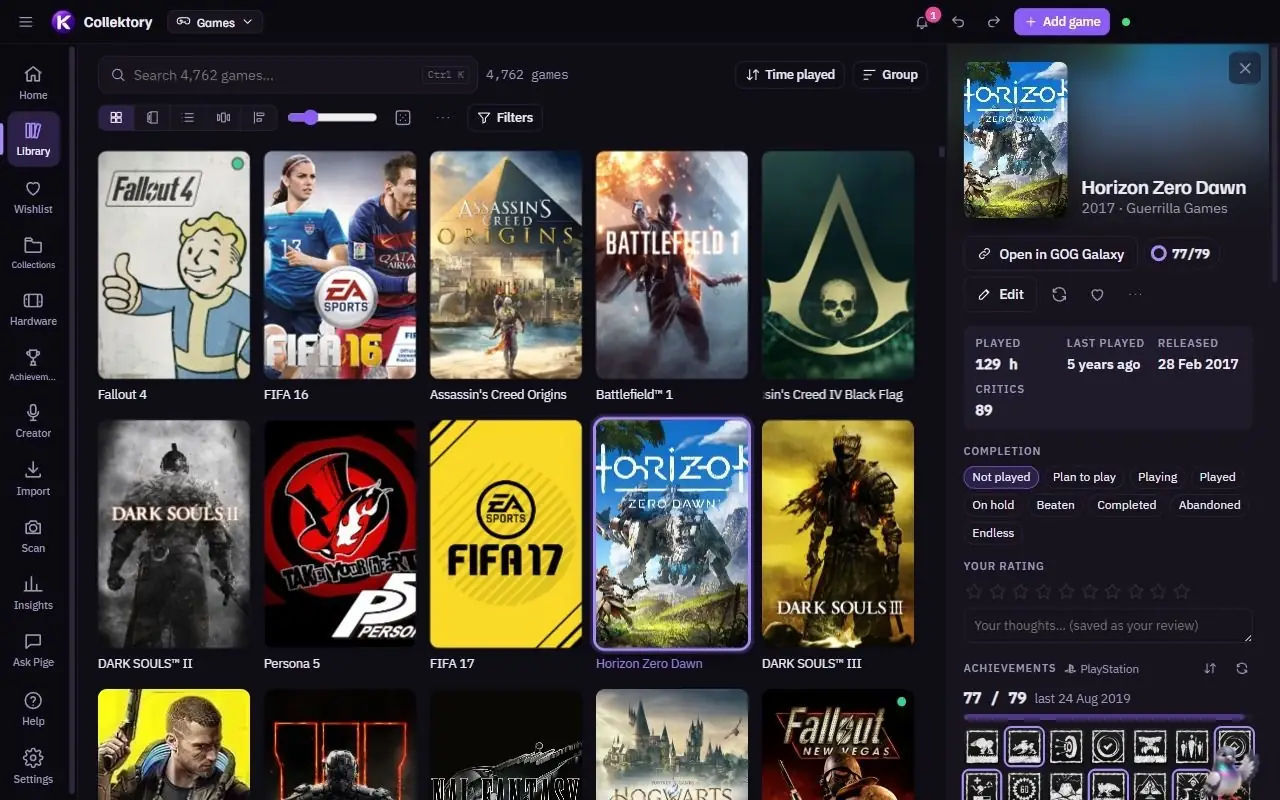Open the Time played sort dropdown
The height and width of the screenshot is (800, 1280).
click(x=790, y=75)
